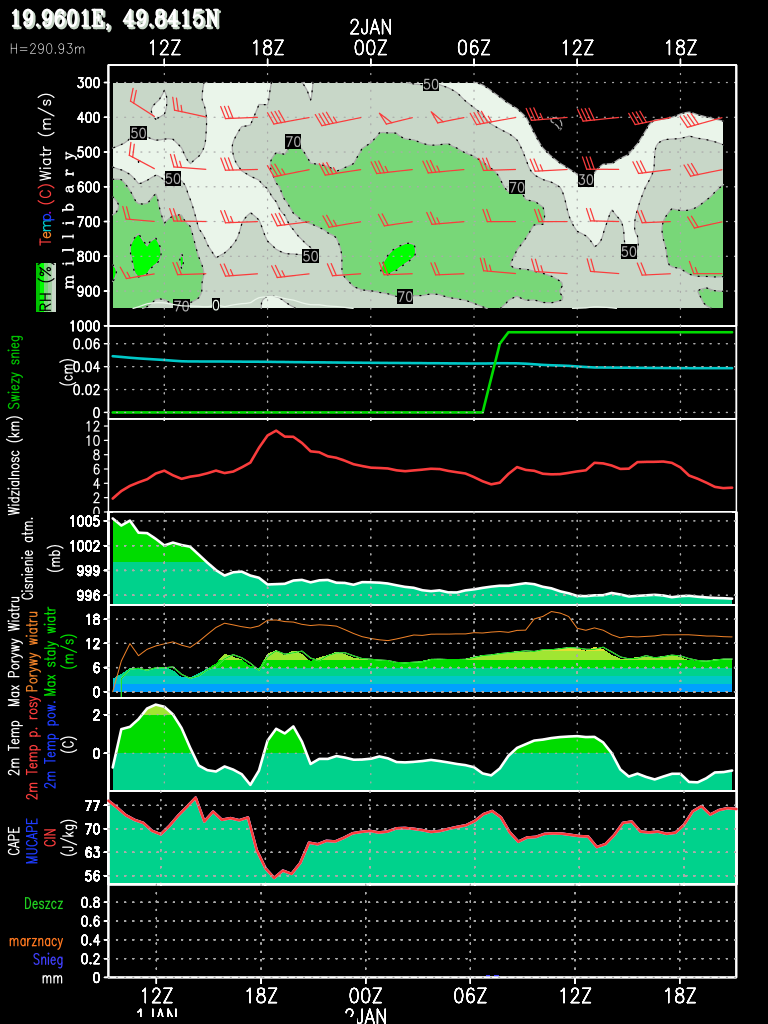768x1024 pixels.
Task: Click the 1005 tick on the pressure panel
Action: point(85,521)
